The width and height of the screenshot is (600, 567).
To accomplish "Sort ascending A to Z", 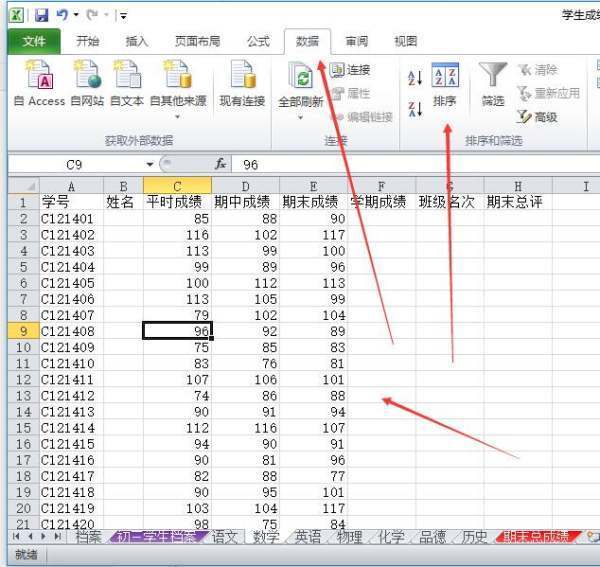I will coord(415,78).
